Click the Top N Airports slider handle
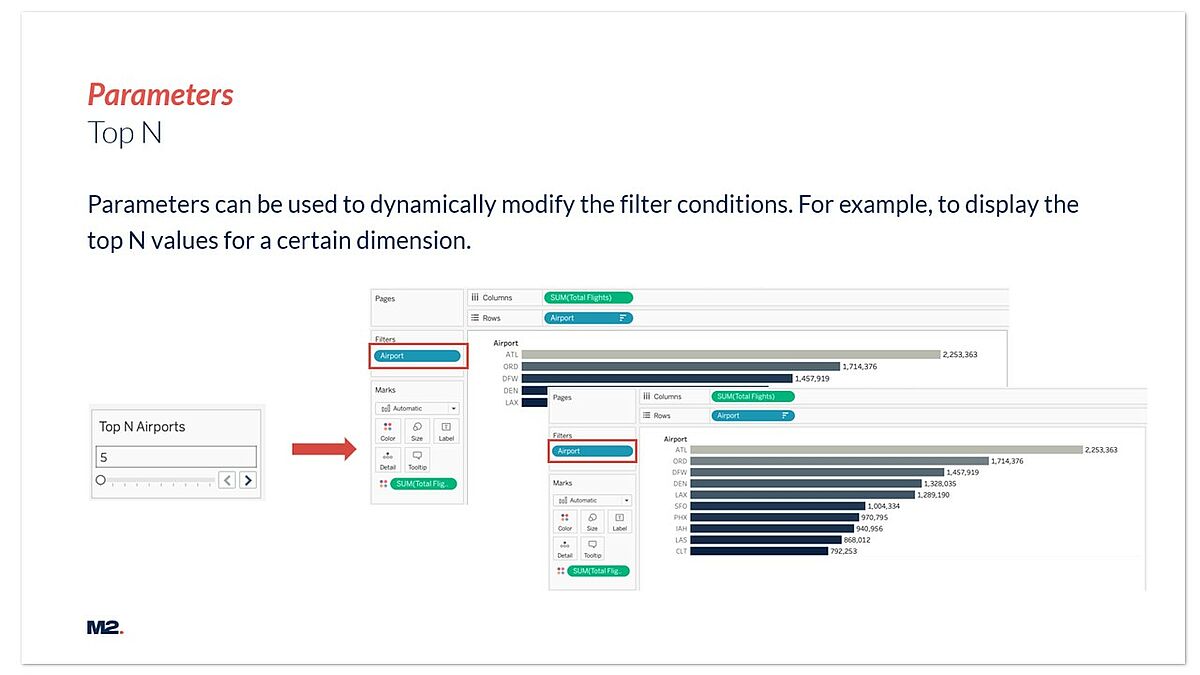This screenshot has height=675, width=1200. [x=101, y=480]
